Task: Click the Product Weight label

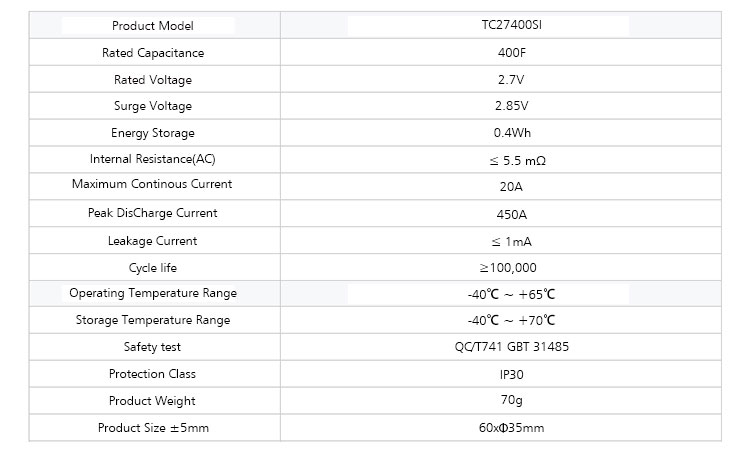Action: click(x=152, y=401)
